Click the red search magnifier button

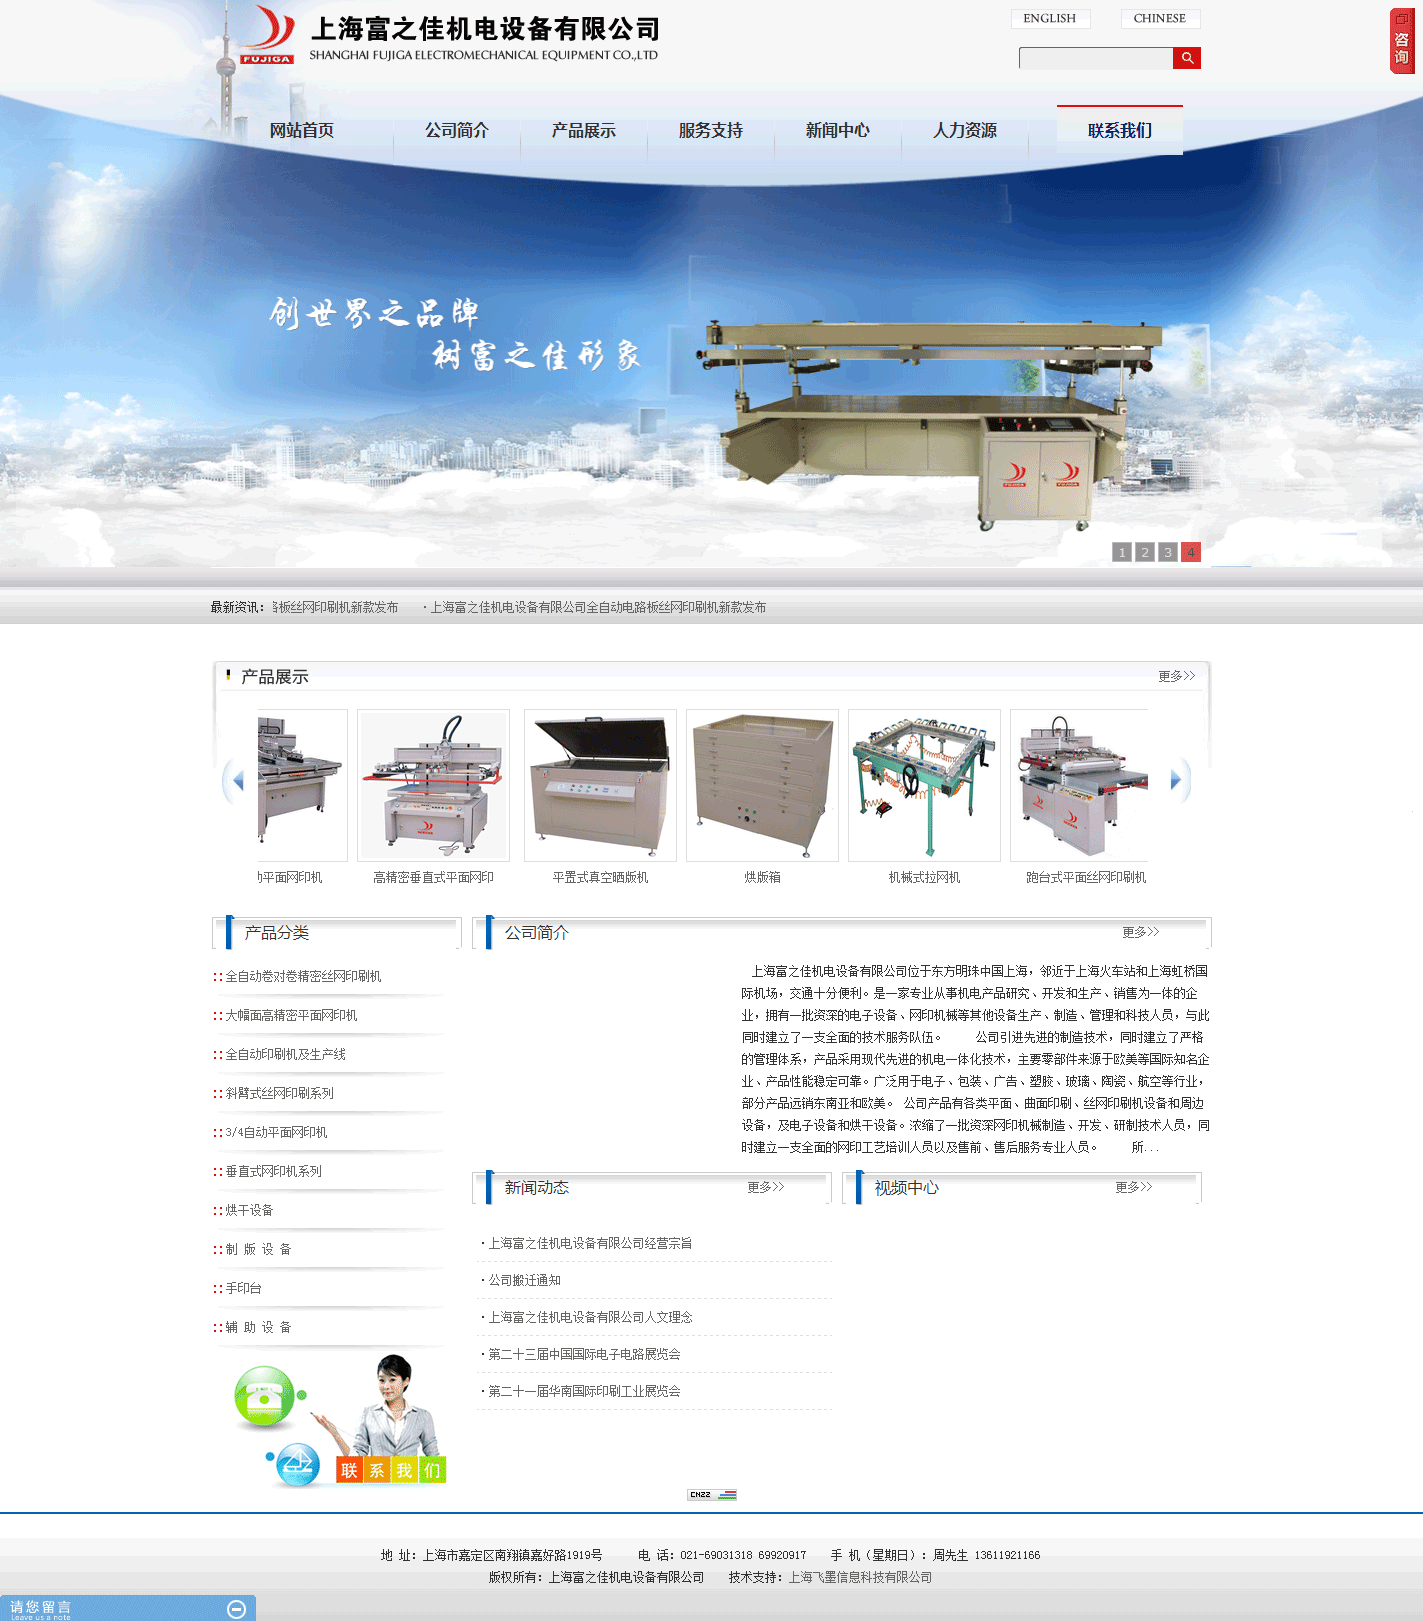pyautogui.click(x=1187, y=58)
